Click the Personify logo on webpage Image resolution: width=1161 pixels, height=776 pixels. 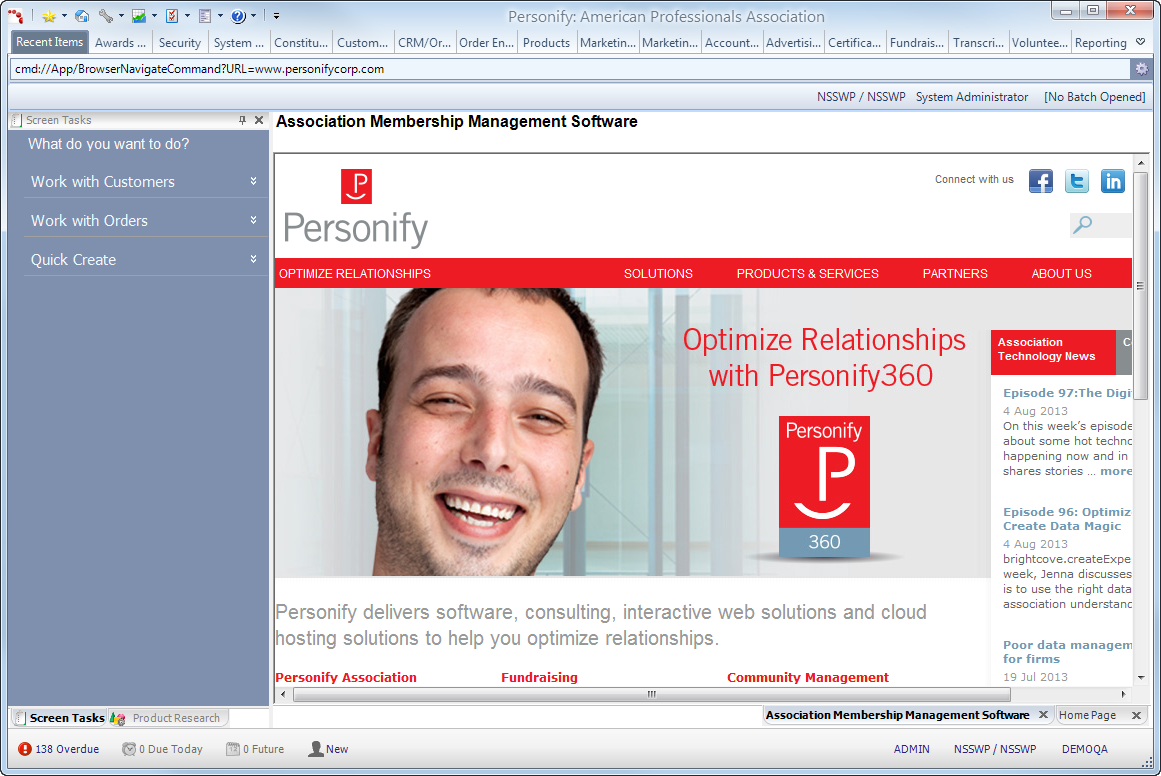click(x=355, y=208)
